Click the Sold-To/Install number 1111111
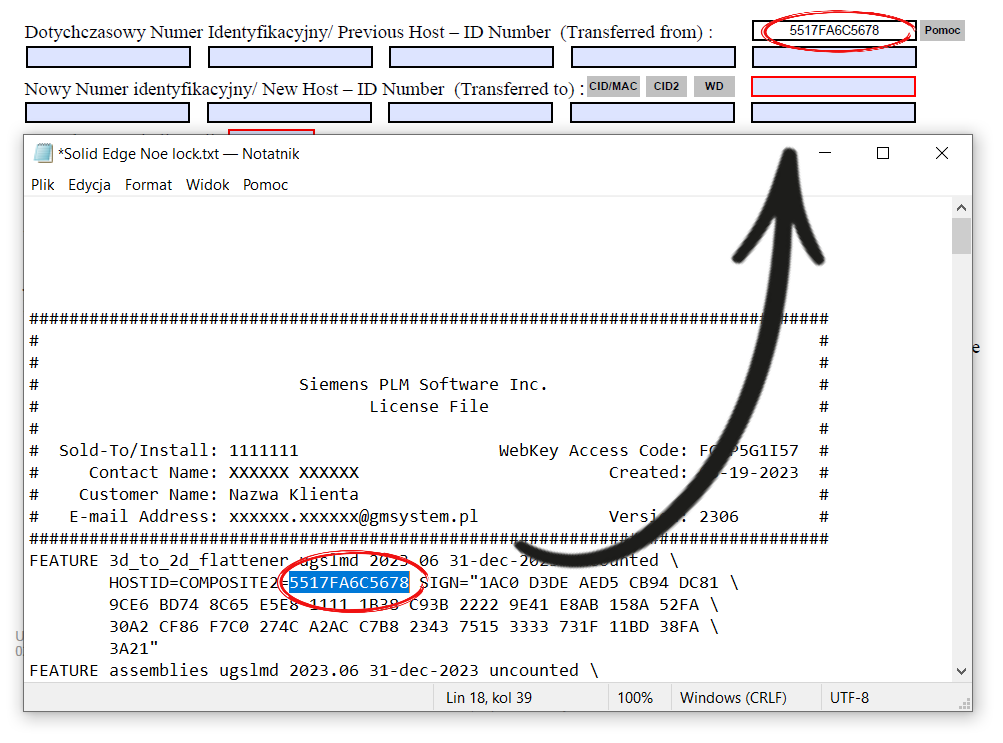This screenshot has width=1003, height=743. [264, 451]
